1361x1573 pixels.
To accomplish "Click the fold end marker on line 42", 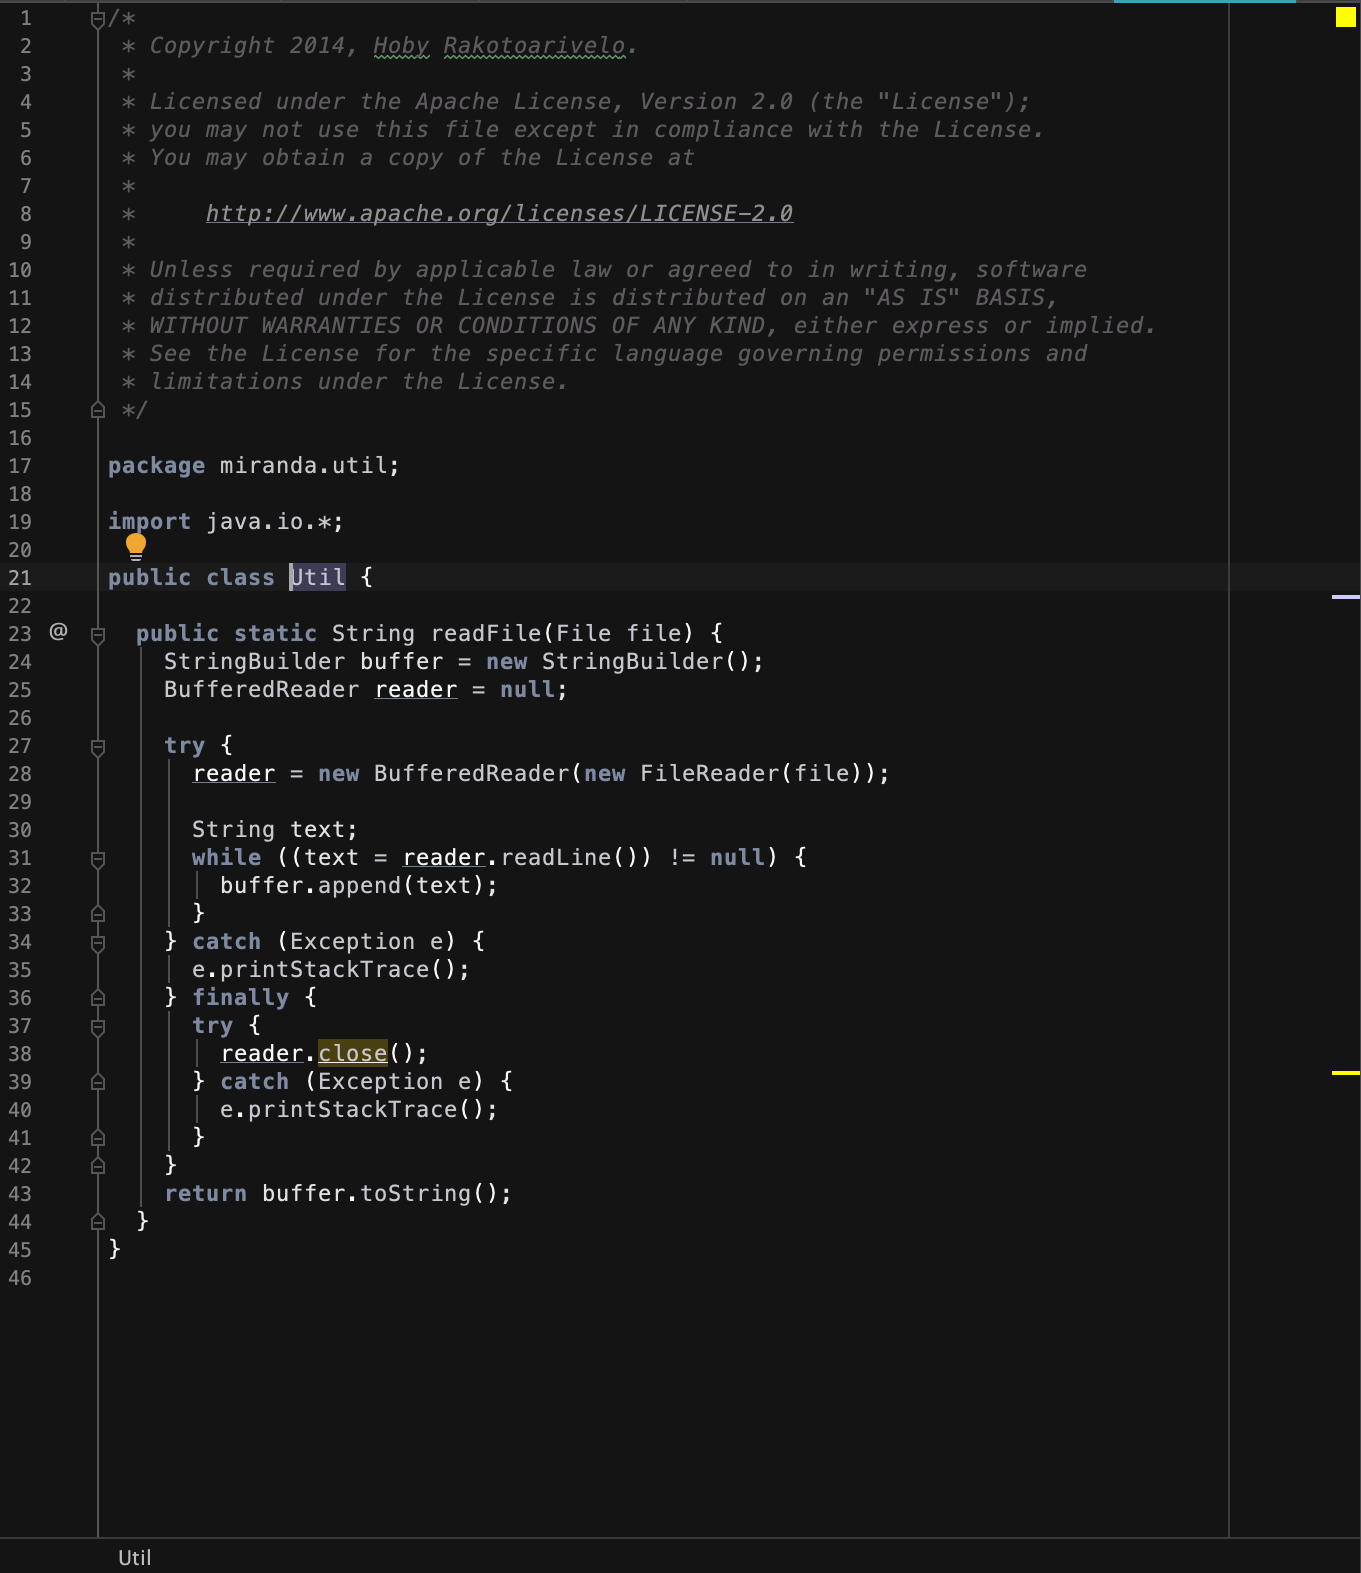I will [x=98, y=1166].
